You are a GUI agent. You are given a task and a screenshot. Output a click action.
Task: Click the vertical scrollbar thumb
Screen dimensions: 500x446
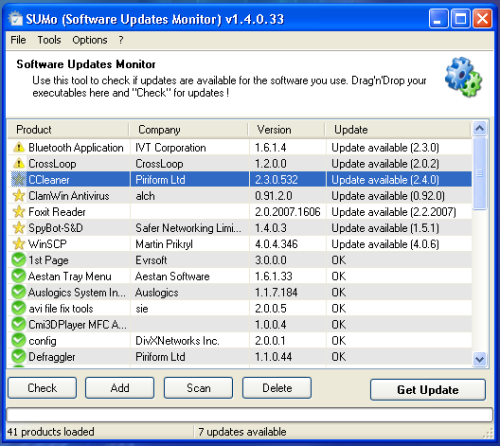480,173
